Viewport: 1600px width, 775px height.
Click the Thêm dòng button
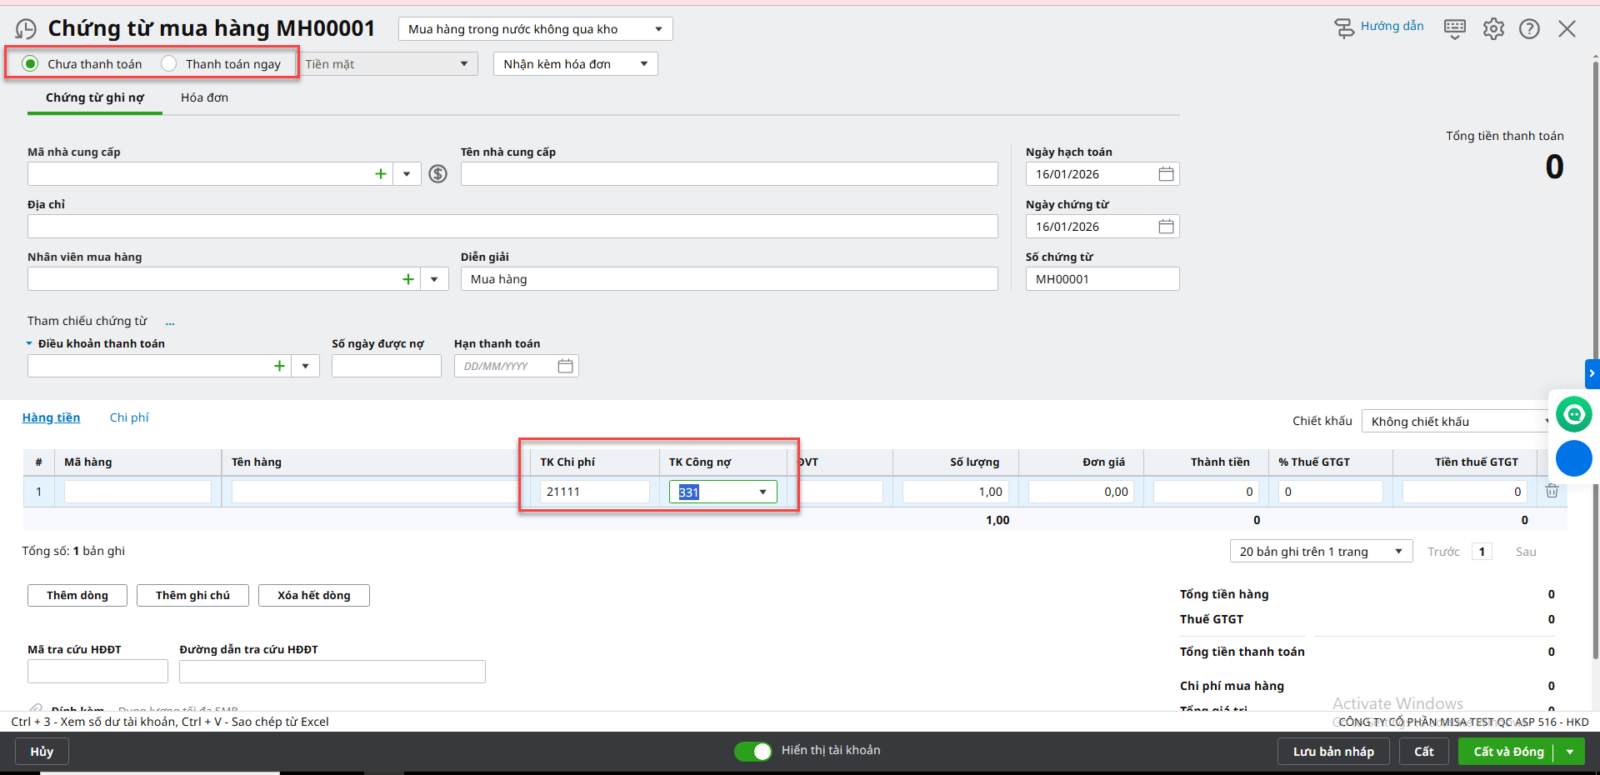[77, 596]
